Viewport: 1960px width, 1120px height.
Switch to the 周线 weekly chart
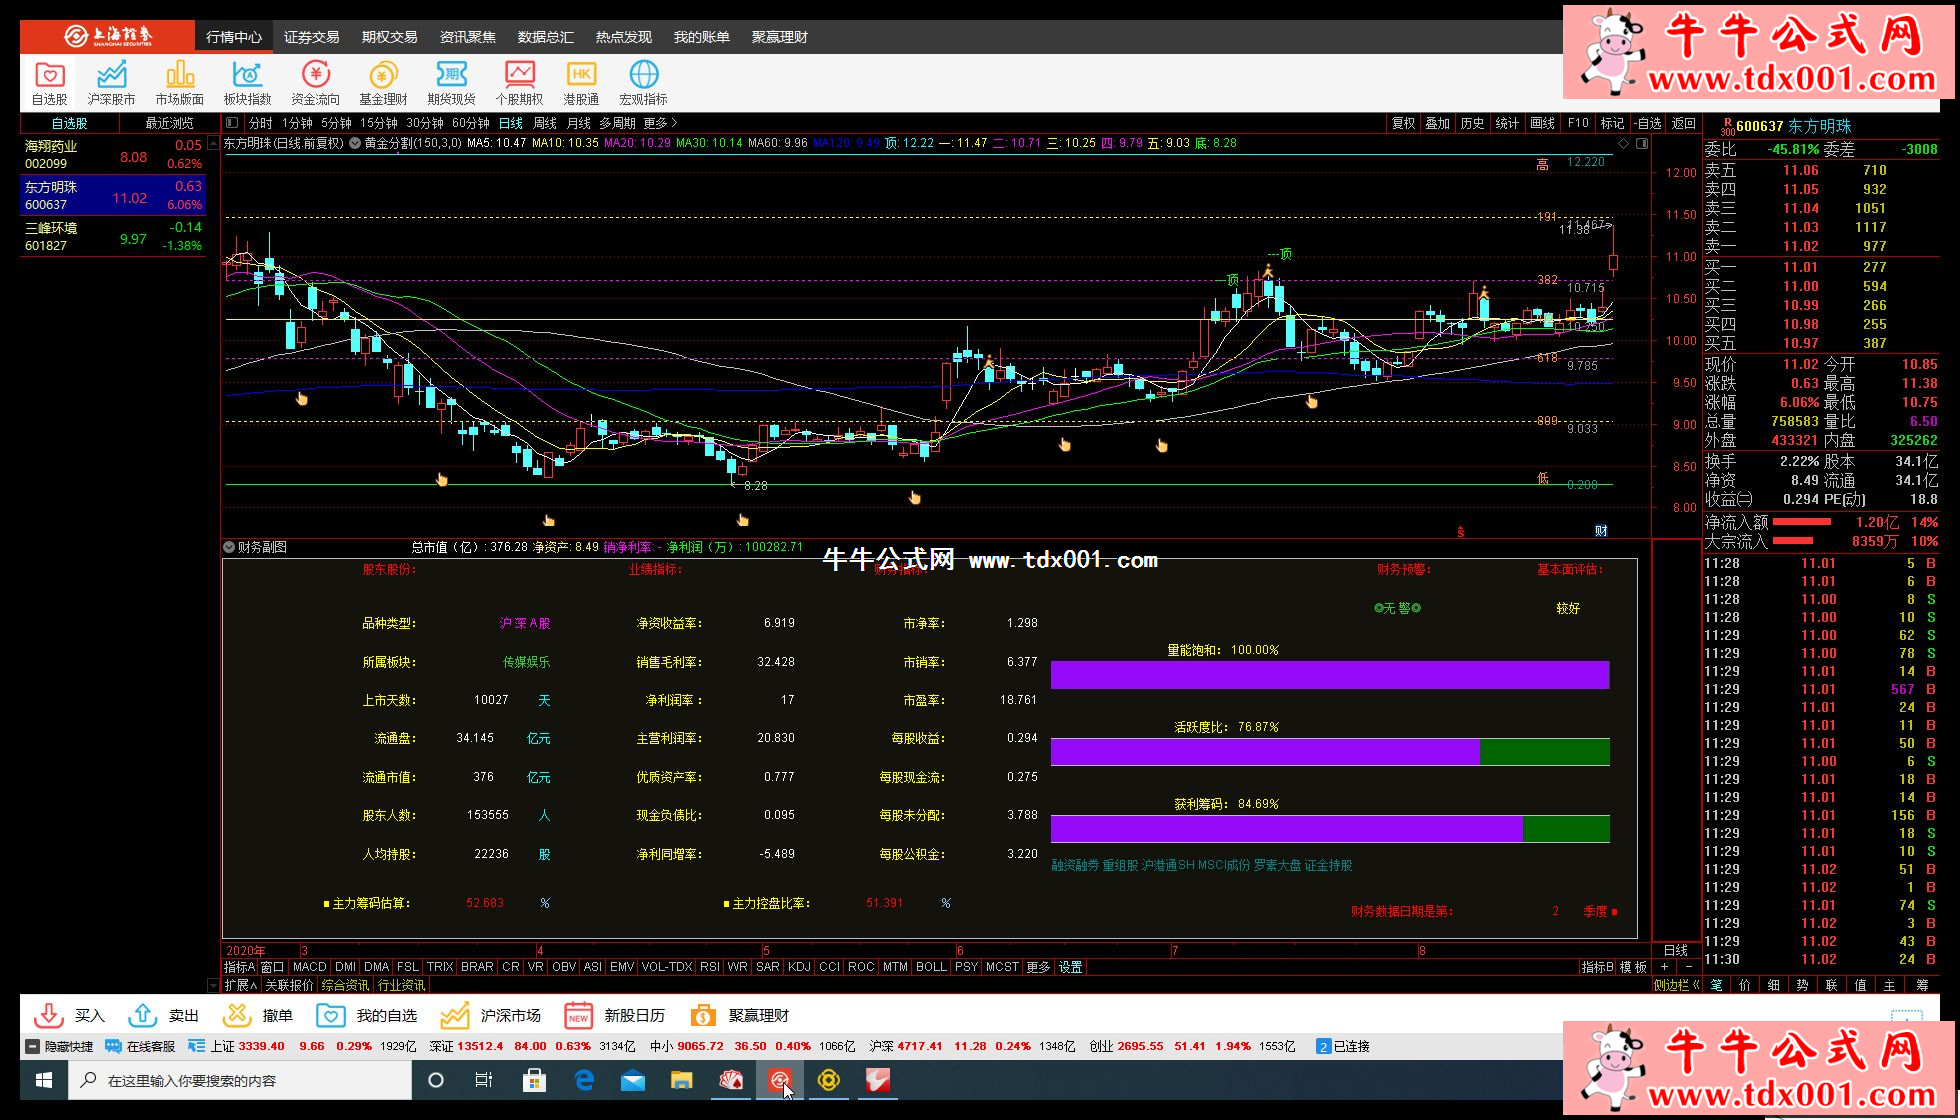pyautogui.click(x=545, y=123)
